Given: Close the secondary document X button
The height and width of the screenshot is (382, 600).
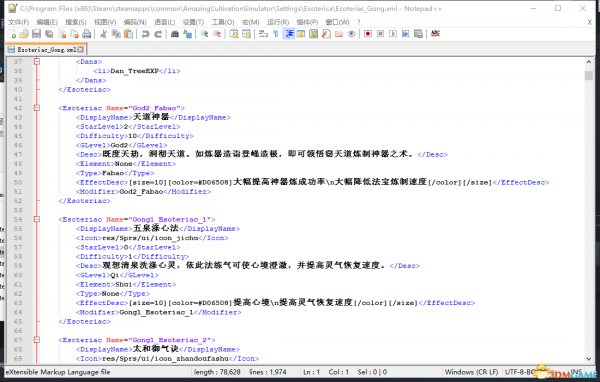Looking at the screenshot, I should 590,23.
